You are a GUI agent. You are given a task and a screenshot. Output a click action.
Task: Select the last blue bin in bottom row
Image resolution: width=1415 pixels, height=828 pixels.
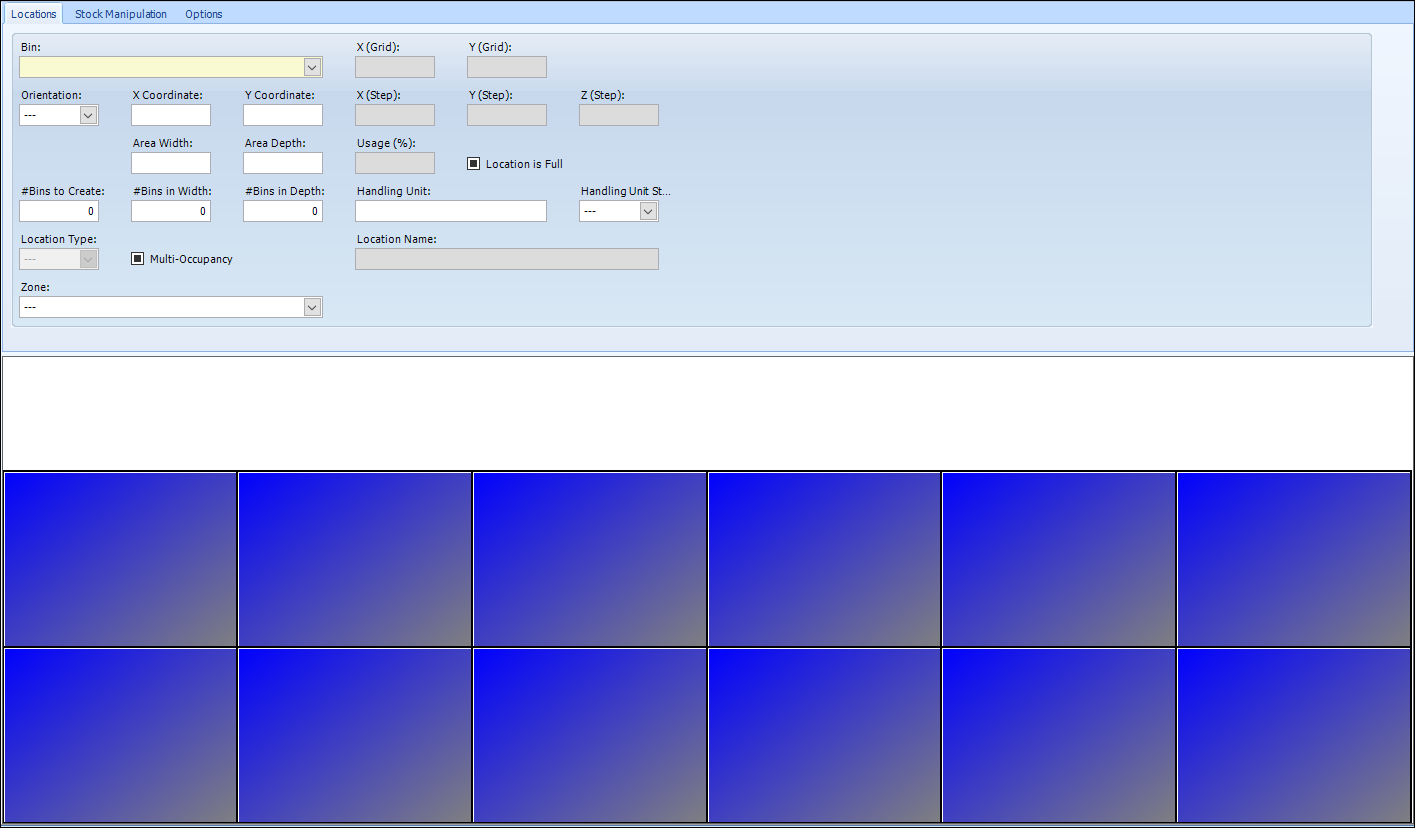pyautogui.click(x=1293, y=735)
